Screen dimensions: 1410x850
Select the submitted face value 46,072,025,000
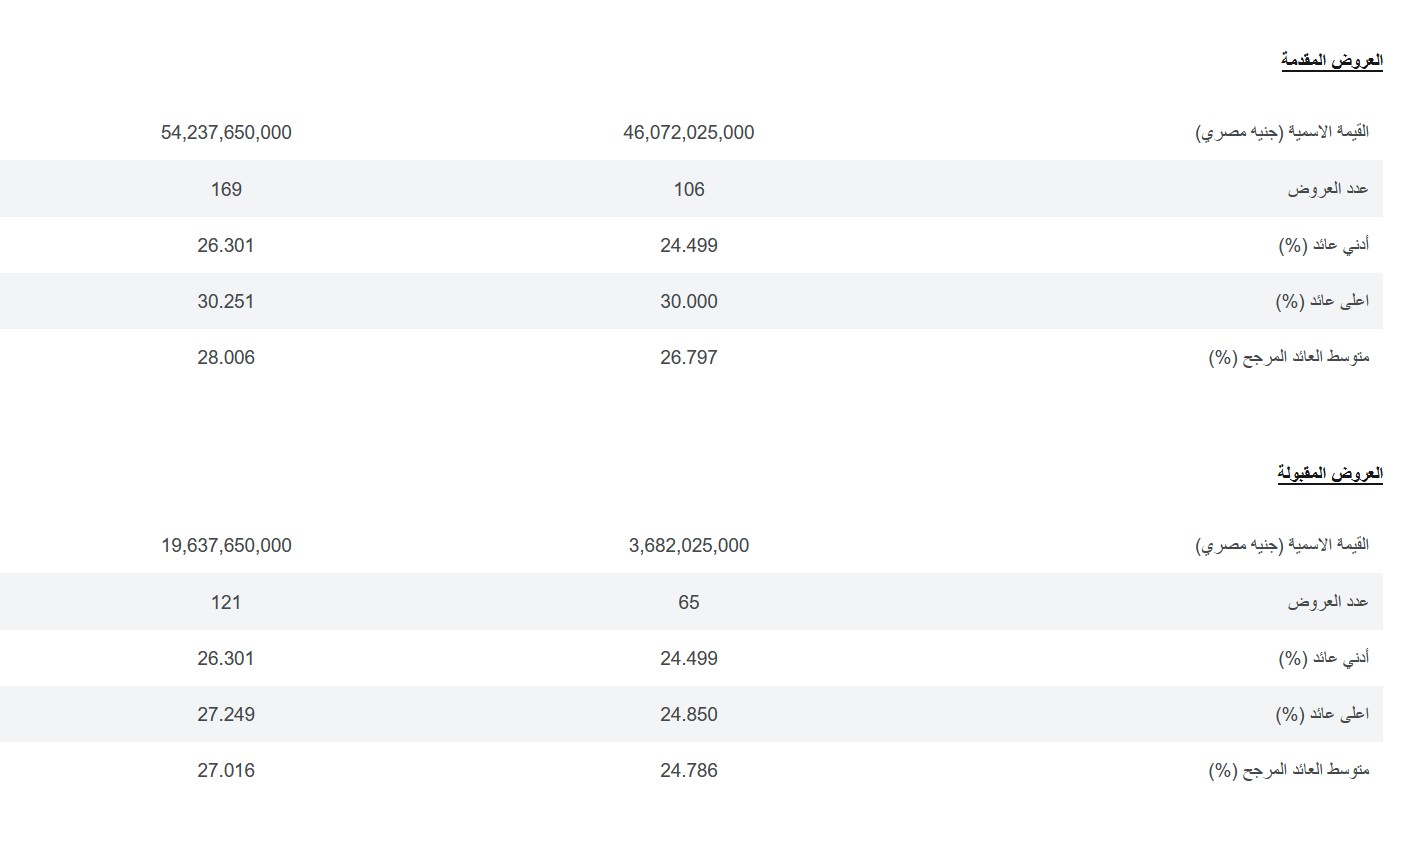689,132
